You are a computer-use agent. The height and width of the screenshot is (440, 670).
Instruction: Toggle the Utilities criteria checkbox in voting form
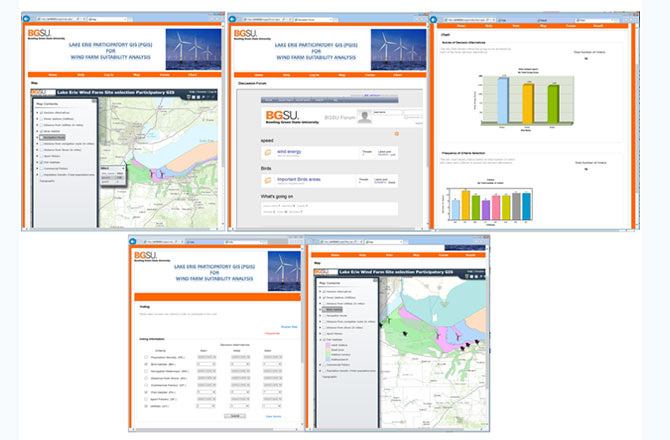147,407
